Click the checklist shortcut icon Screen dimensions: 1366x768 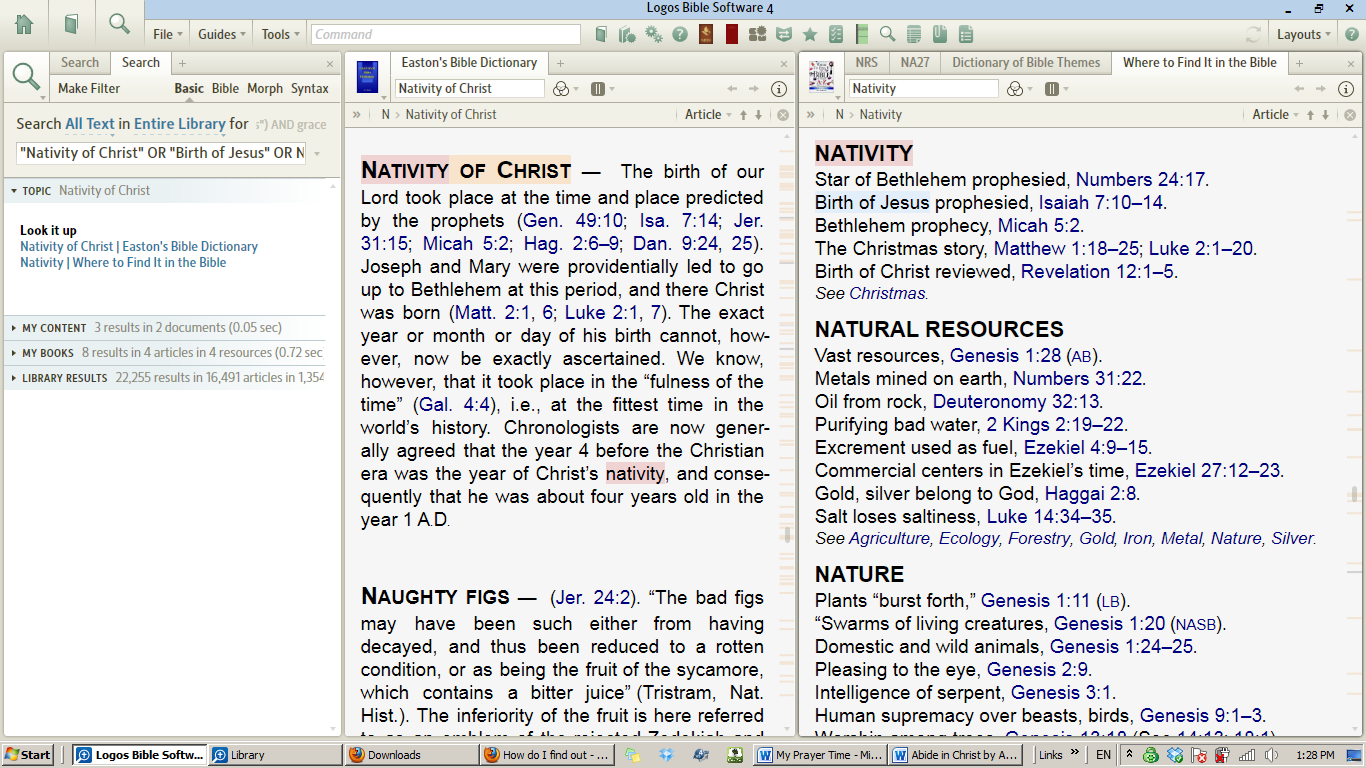(836, 35)
